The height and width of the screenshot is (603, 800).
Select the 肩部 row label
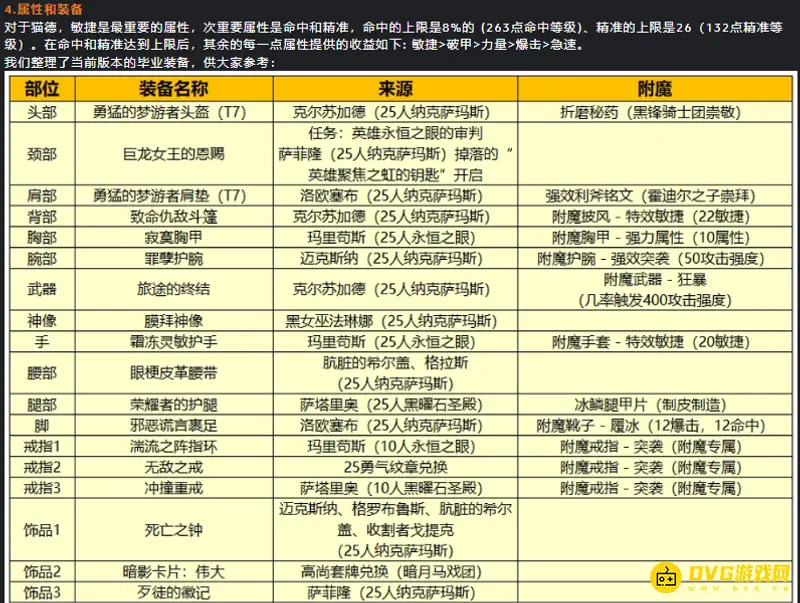click(42, 195)
